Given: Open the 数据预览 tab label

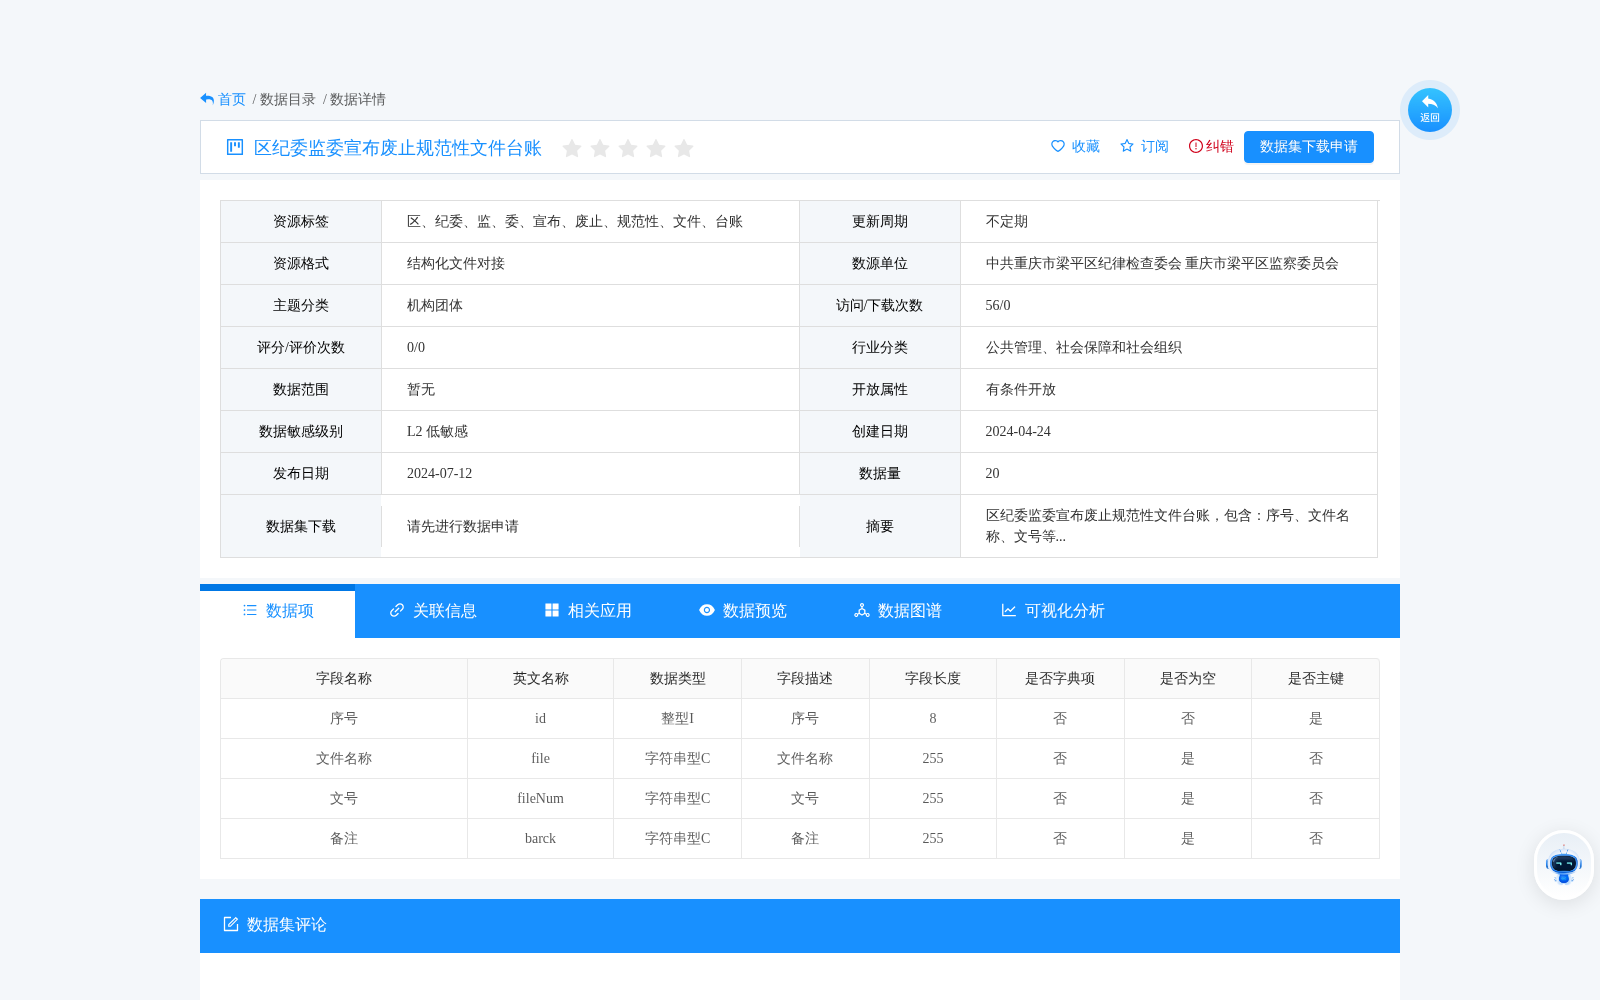Looking at the screenshot, I should 755,611.
